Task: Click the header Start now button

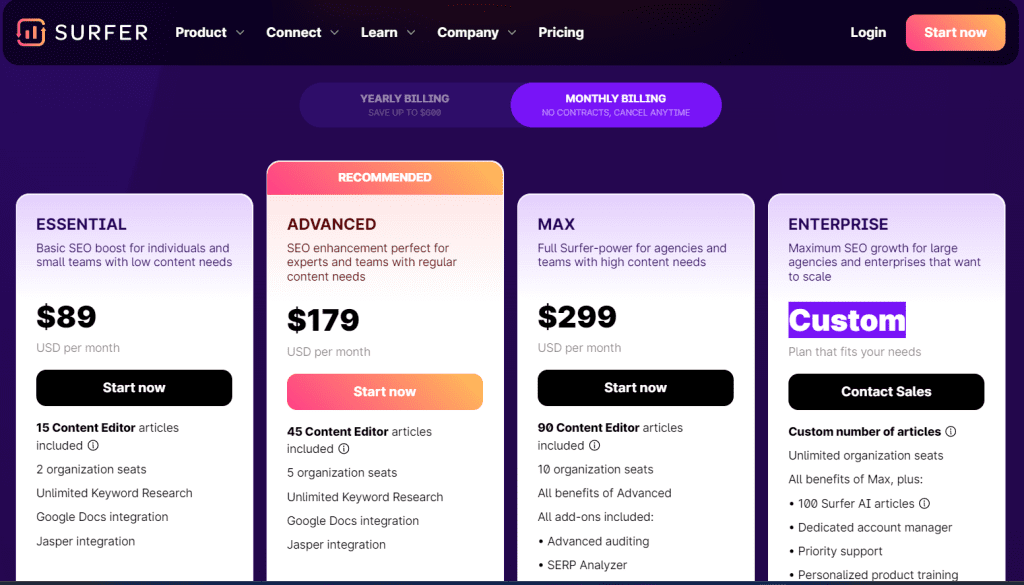Action: coord(955,33)
